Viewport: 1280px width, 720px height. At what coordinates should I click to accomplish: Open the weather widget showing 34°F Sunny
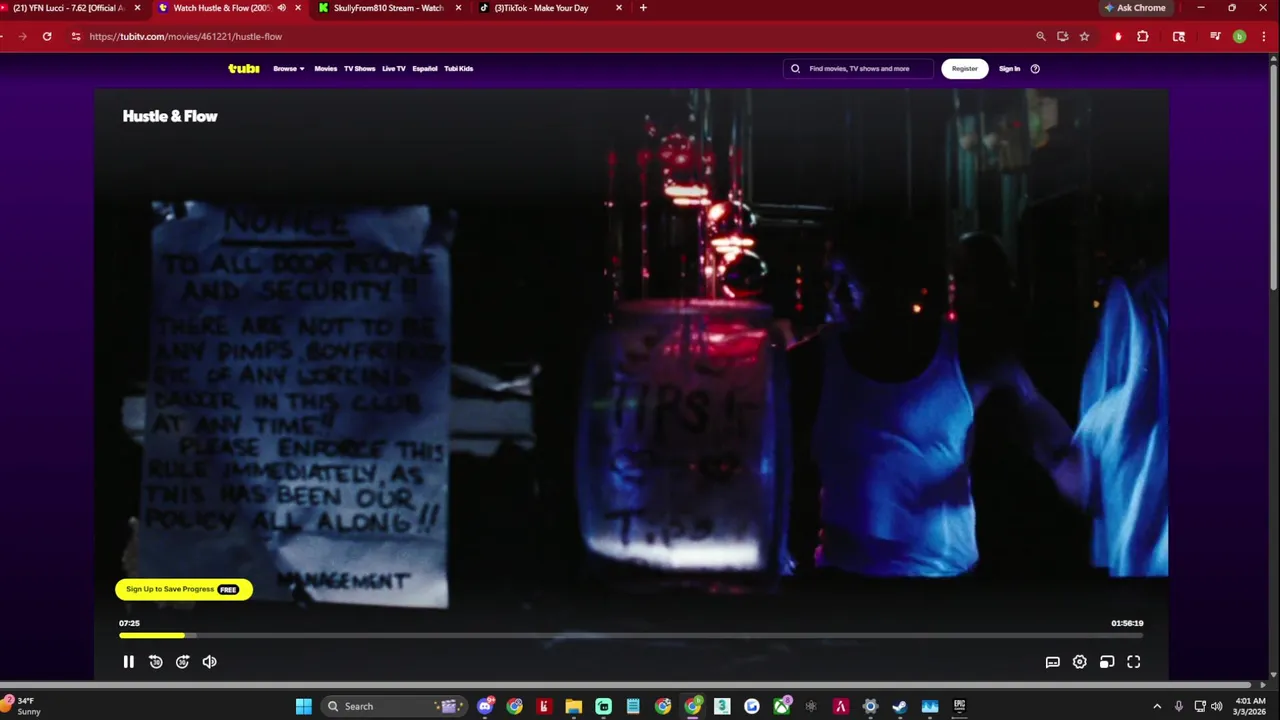22,706
